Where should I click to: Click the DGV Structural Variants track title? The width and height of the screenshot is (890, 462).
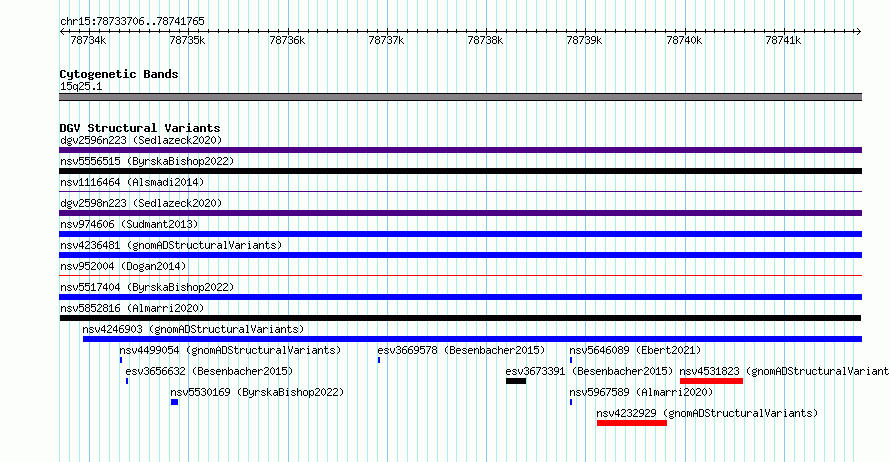[140, 128]
